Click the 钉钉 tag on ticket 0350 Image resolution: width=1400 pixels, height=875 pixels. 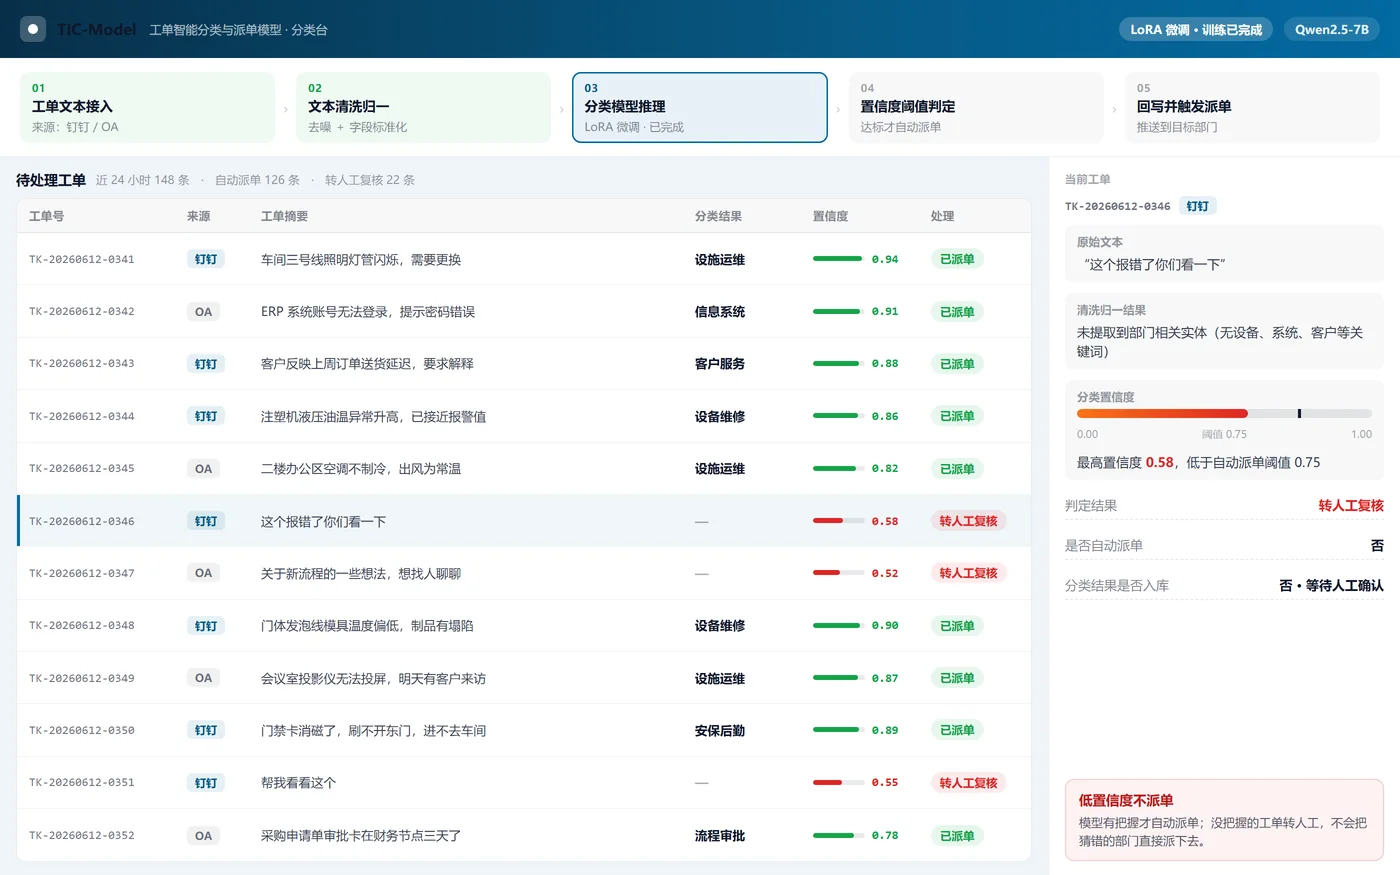pos(206,731)
